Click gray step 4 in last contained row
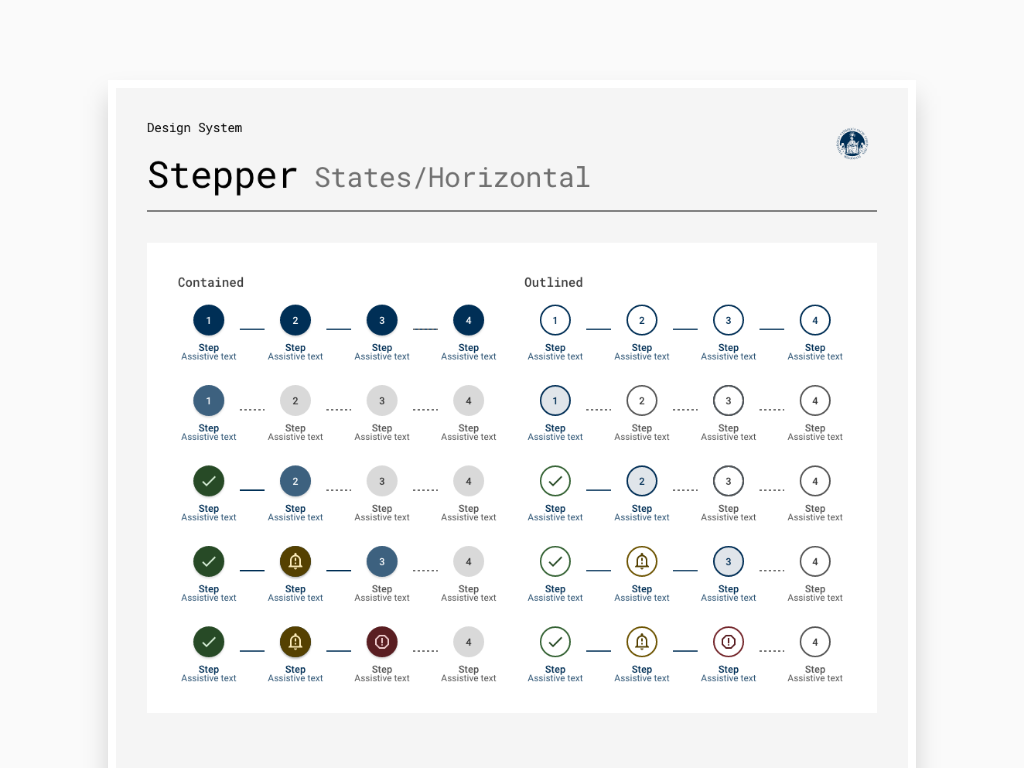The height and width of the screenshot is (768, 1024). click(468, 642)
